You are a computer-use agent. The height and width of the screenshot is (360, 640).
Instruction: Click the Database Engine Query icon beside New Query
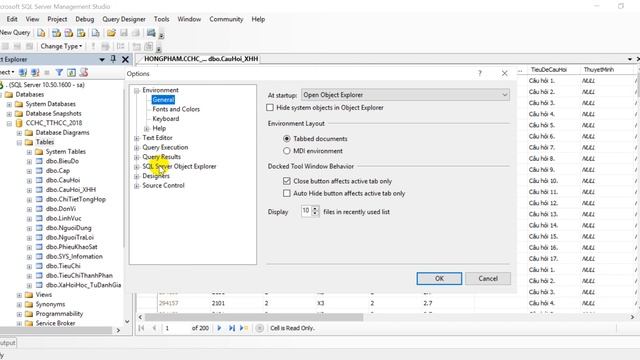[x=41, y=33]
